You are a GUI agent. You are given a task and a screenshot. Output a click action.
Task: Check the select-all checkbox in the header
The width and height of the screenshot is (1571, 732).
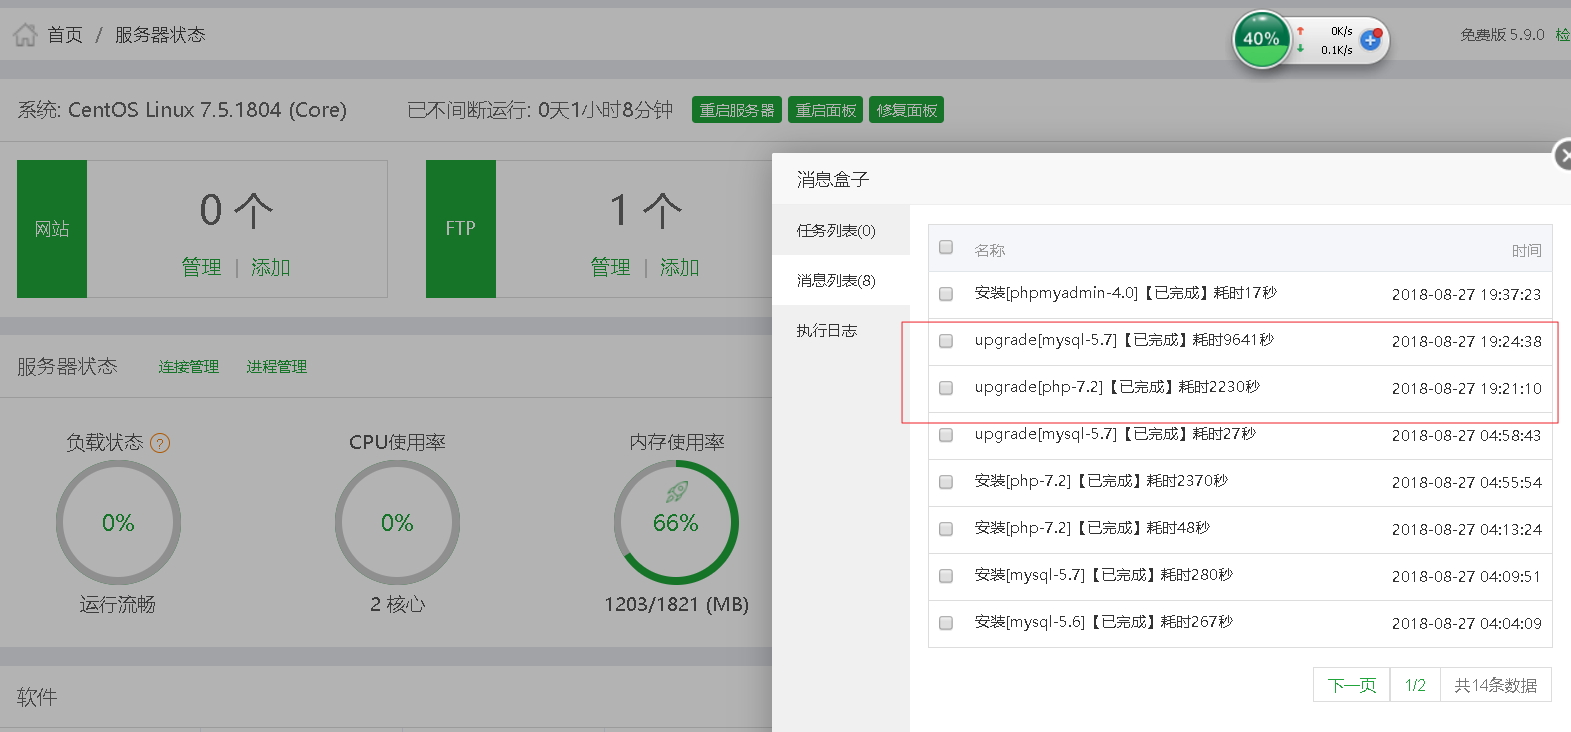(946, 247)
